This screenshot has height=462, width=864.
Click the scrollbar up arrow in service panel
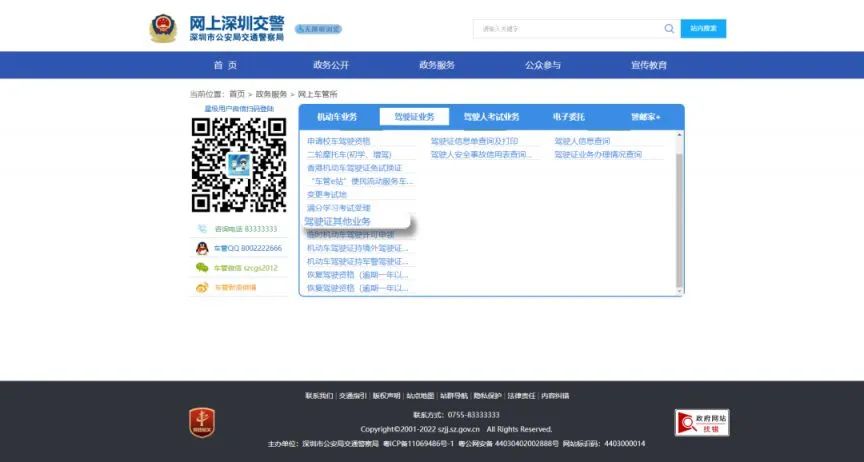[x=679, y=135]
